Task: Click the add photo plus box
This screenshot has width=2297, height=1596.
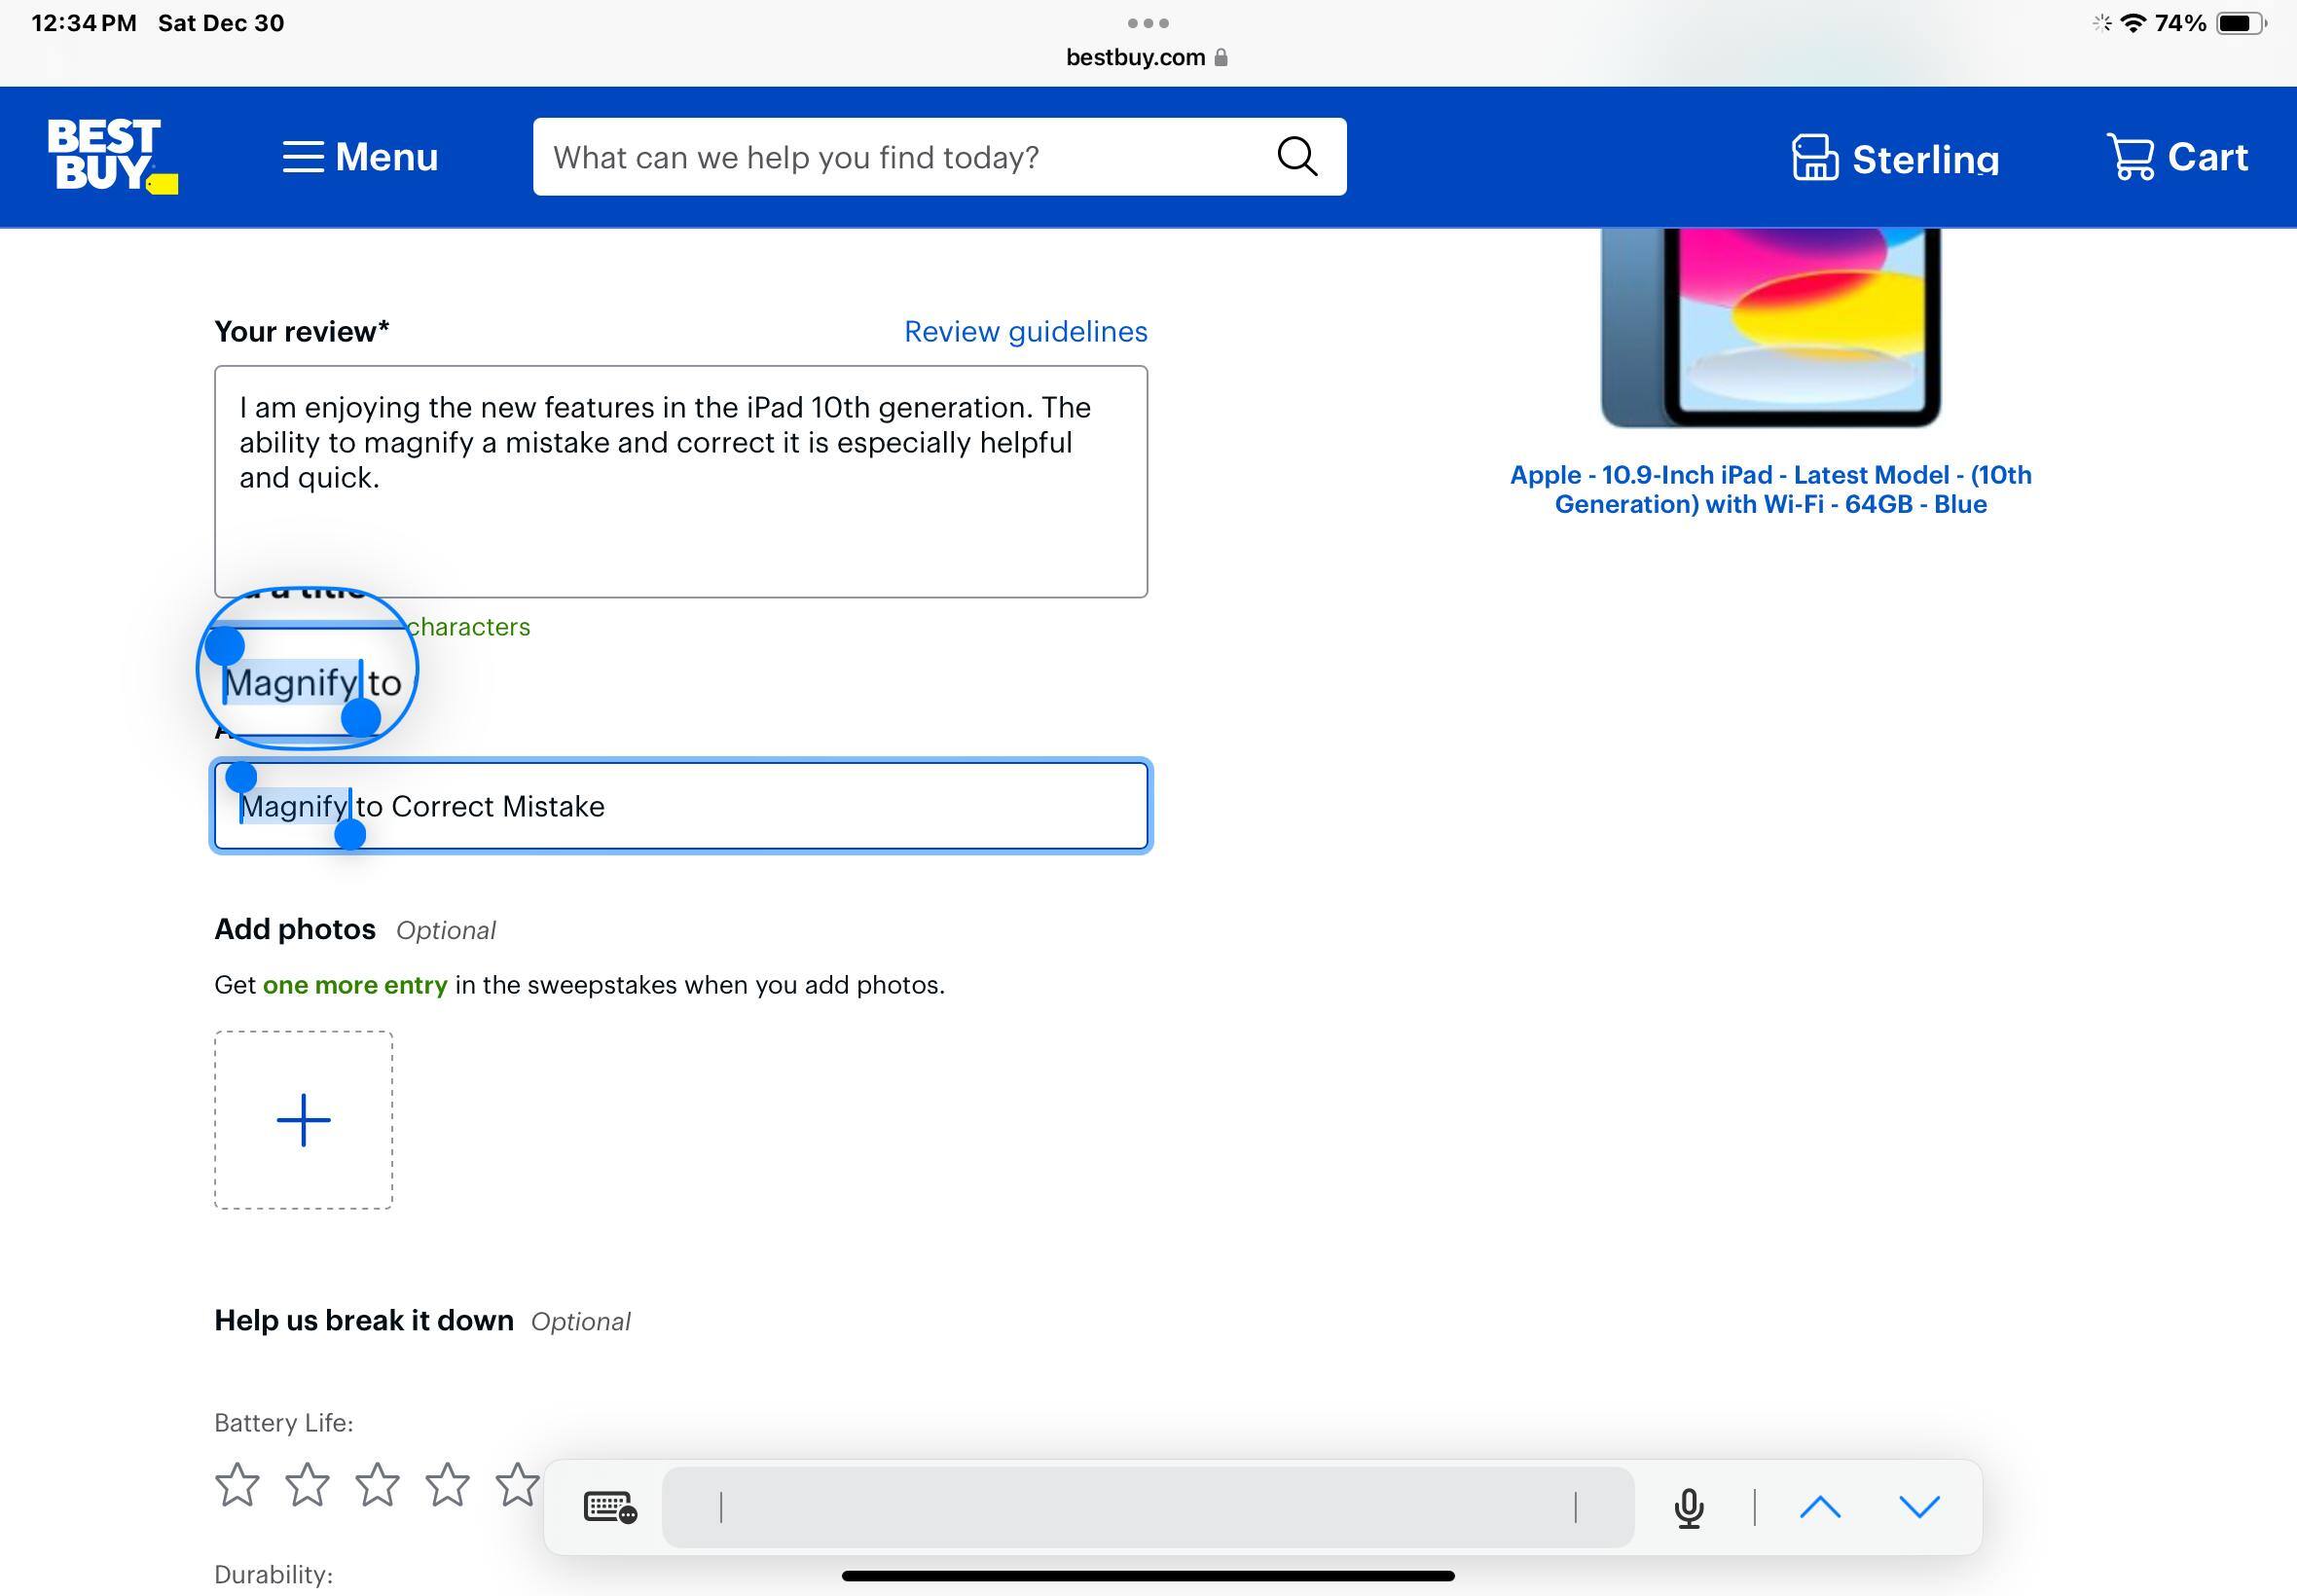Action: 303,1120
